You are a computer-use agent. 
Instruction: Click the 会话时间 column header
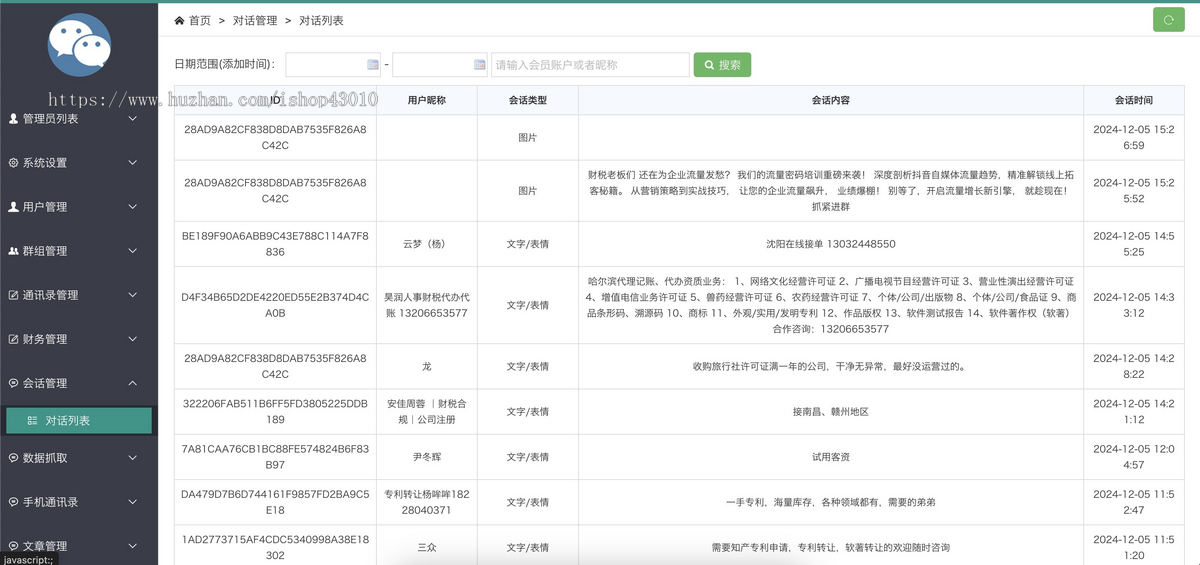tap(1134, 100)
